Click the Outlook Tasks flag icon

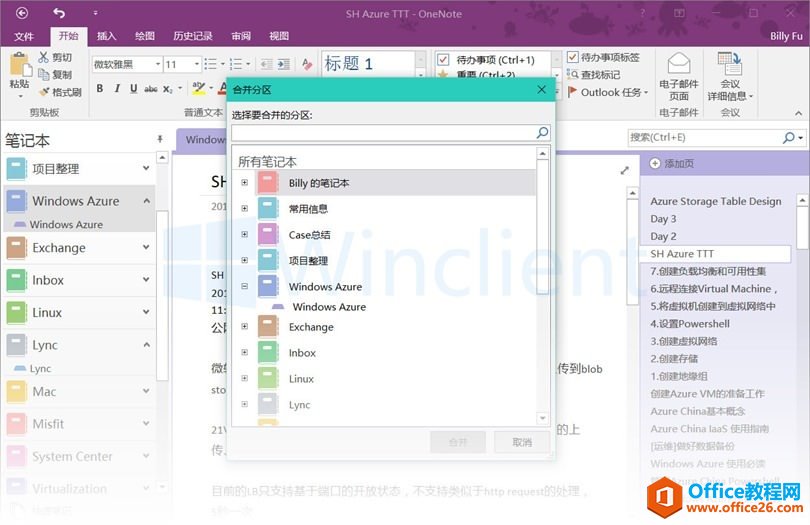(572, 92)
